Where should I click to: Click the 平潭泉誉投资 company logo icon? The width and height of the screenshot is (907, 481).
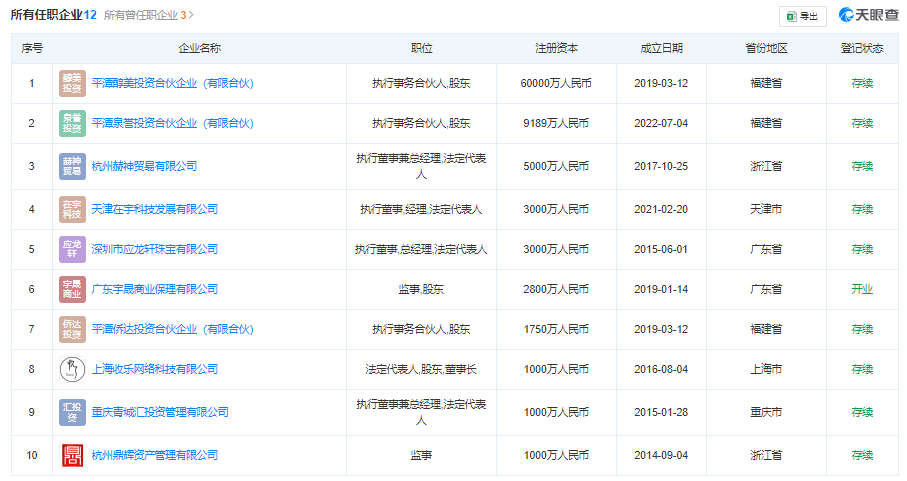[x=72, y=123]
